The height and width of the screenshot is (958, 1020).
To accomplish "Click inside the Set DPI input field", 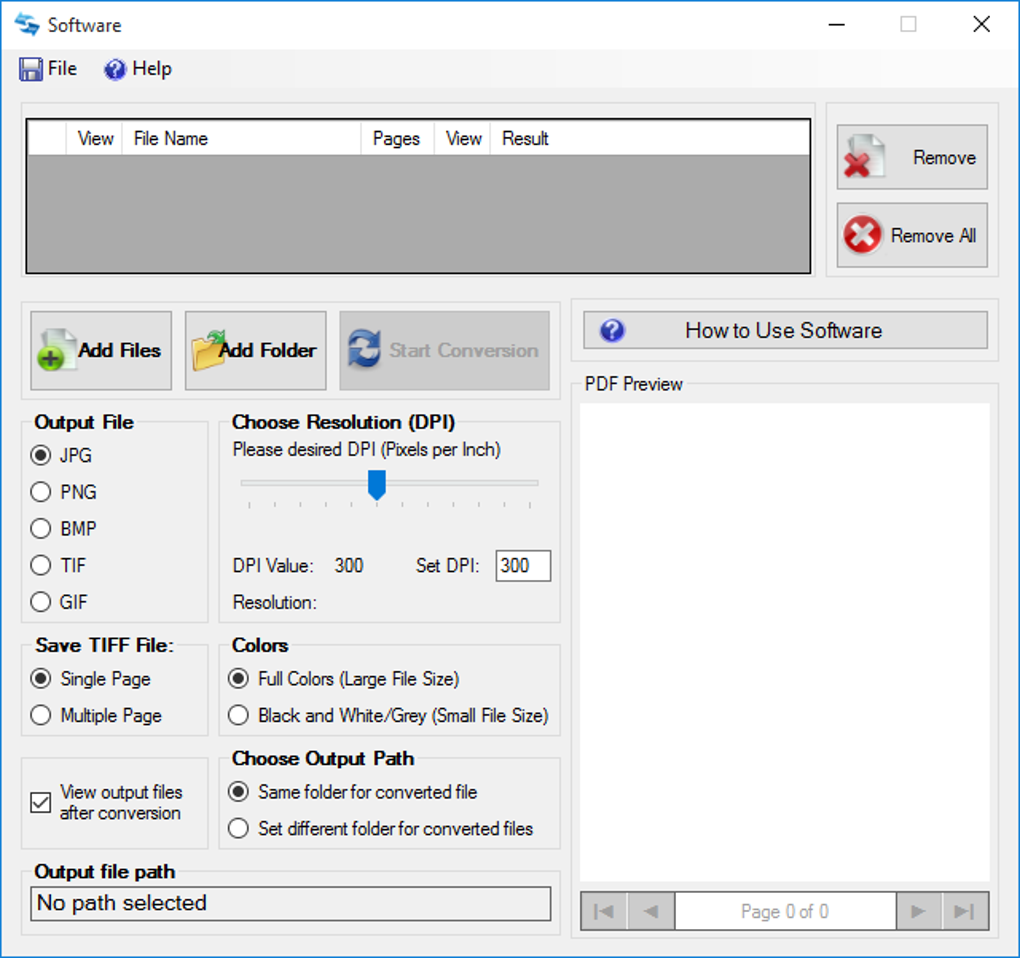I will (523, 566).
